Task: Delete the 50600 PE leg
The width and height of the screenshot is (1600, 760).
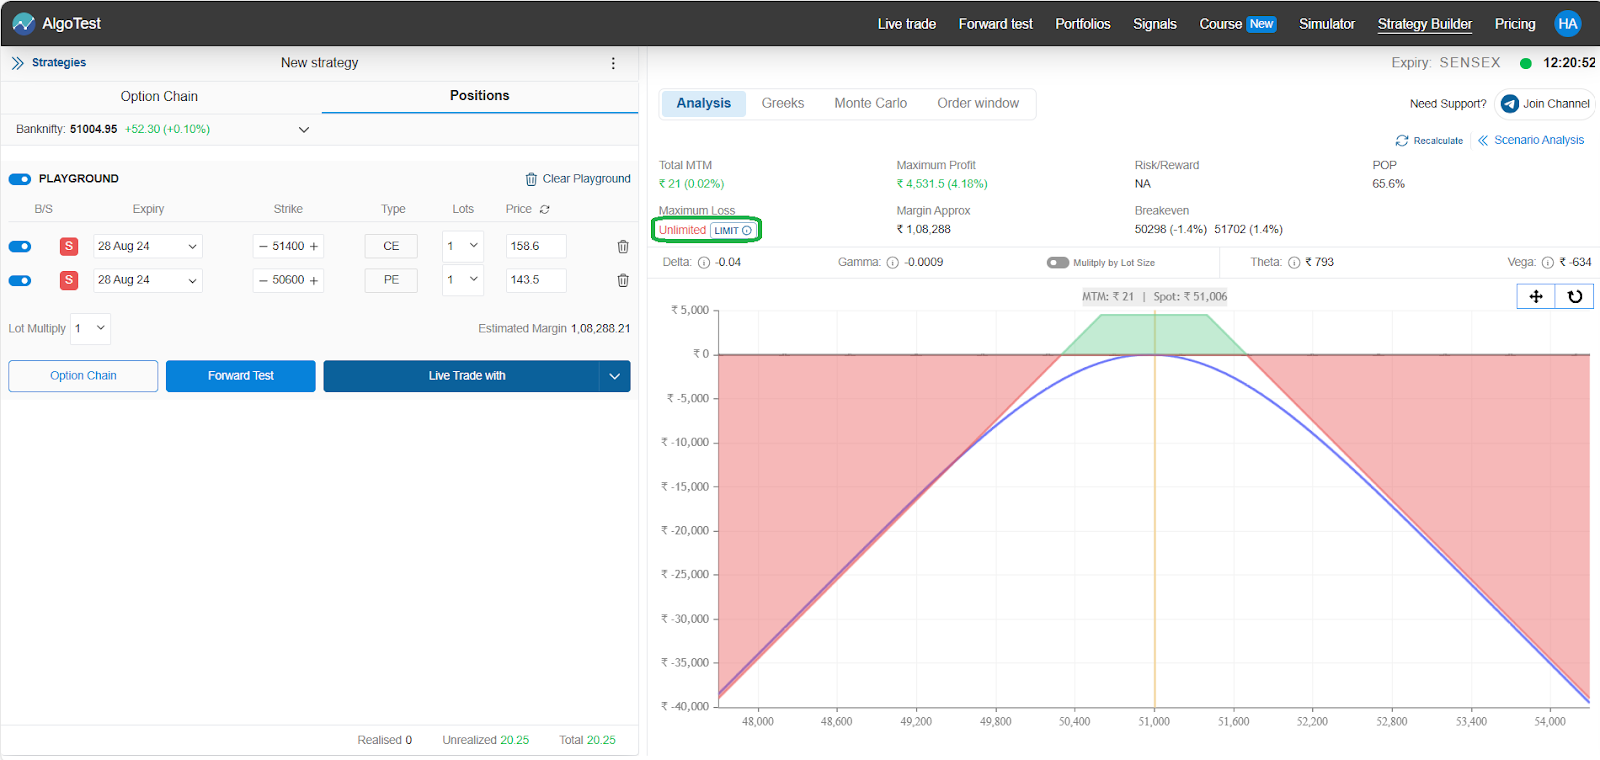Action: [623, 280]
